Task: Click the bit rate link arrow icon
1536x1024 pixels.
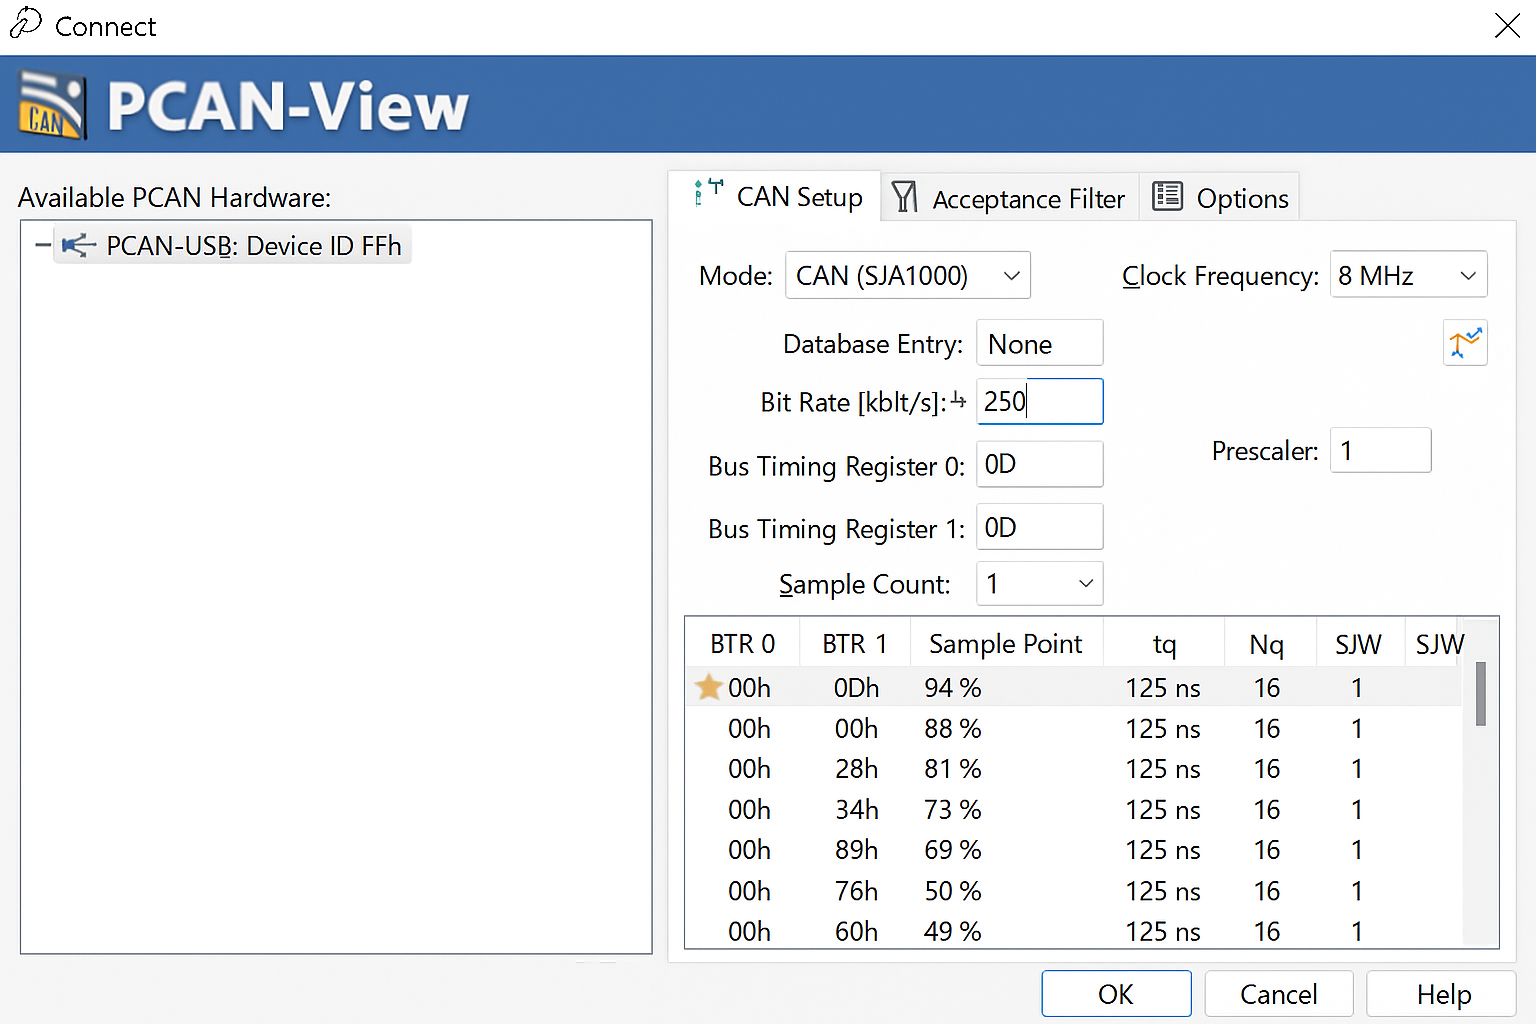Action: (x=958, y=400)
